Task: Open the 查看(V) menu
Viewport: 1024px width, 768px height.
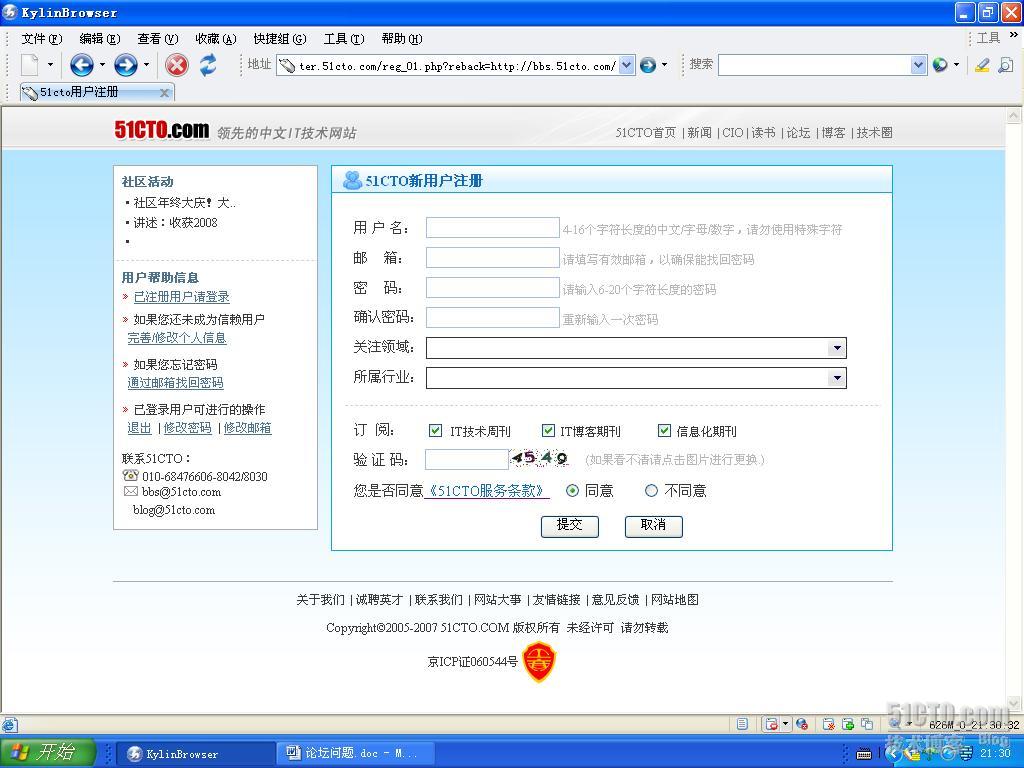Action: point(158,39)
